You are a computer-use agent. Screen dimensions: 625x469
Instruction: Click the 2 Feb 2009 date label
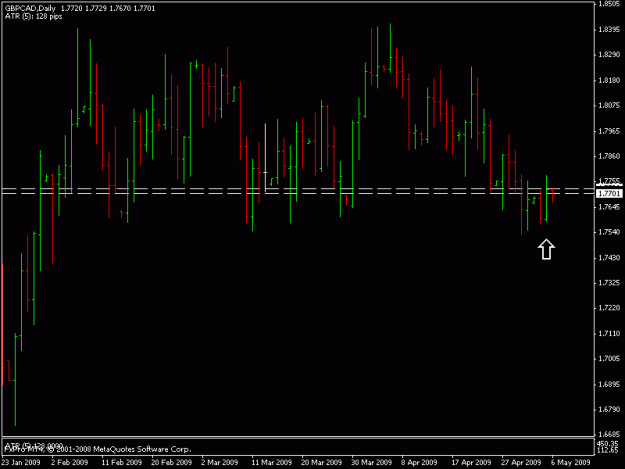69,462
